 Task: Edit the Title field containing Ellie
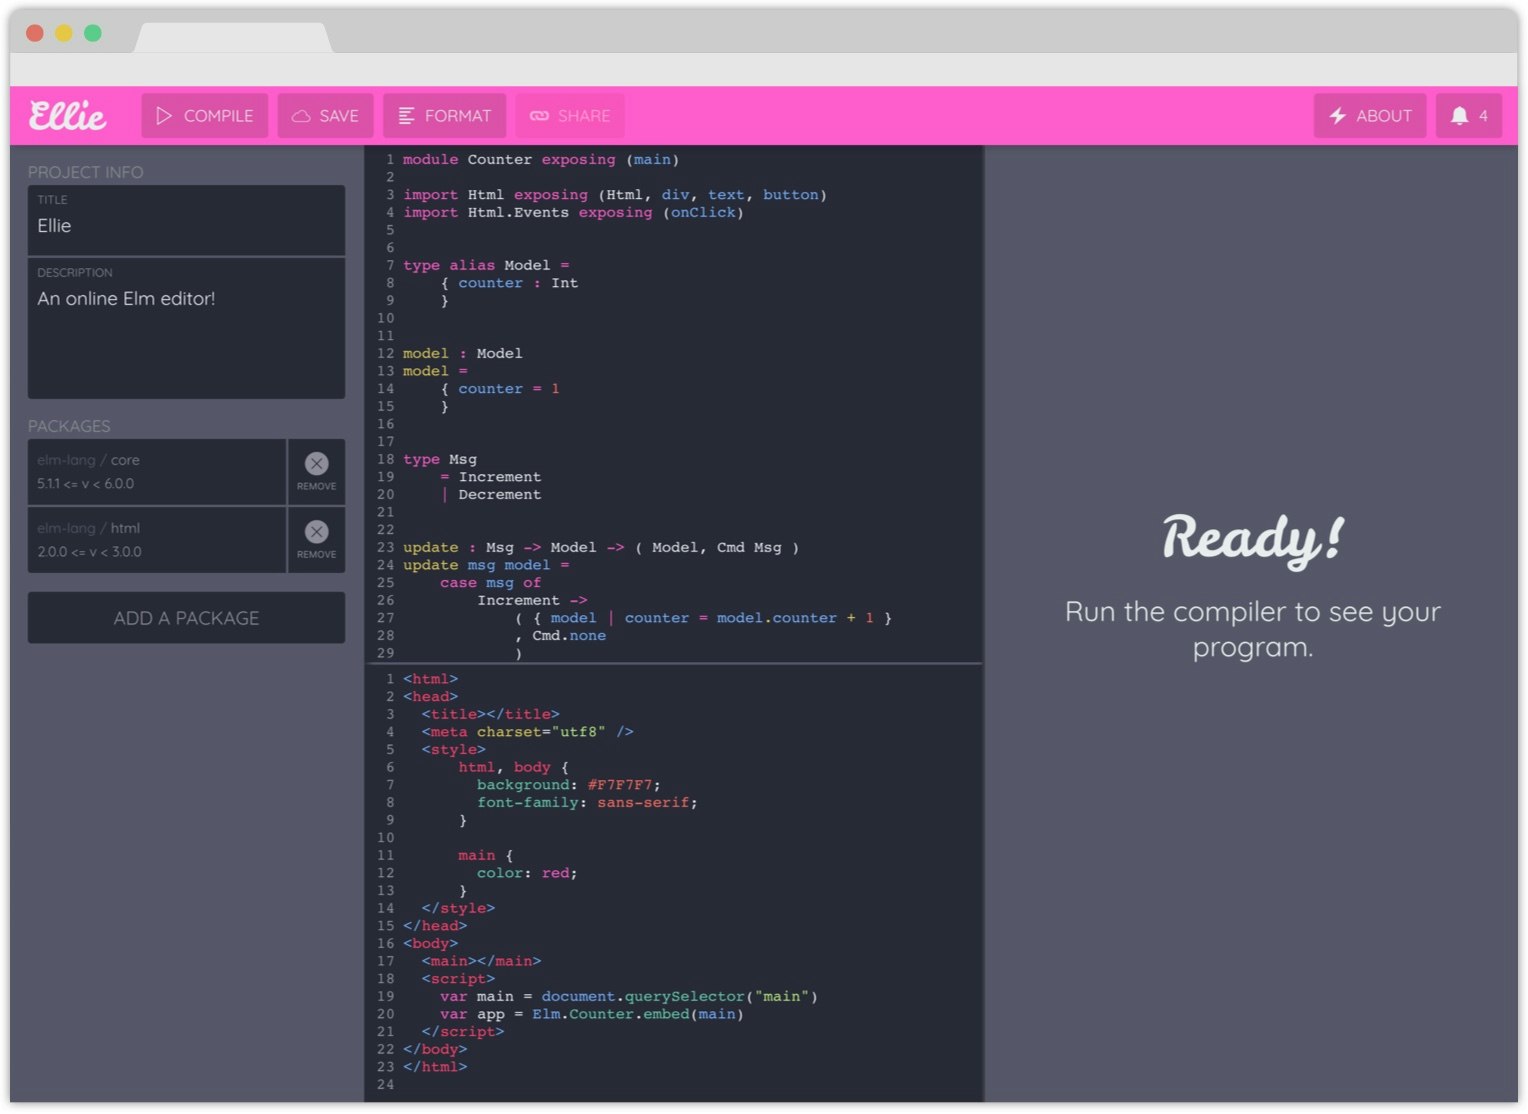pos(186,220)
